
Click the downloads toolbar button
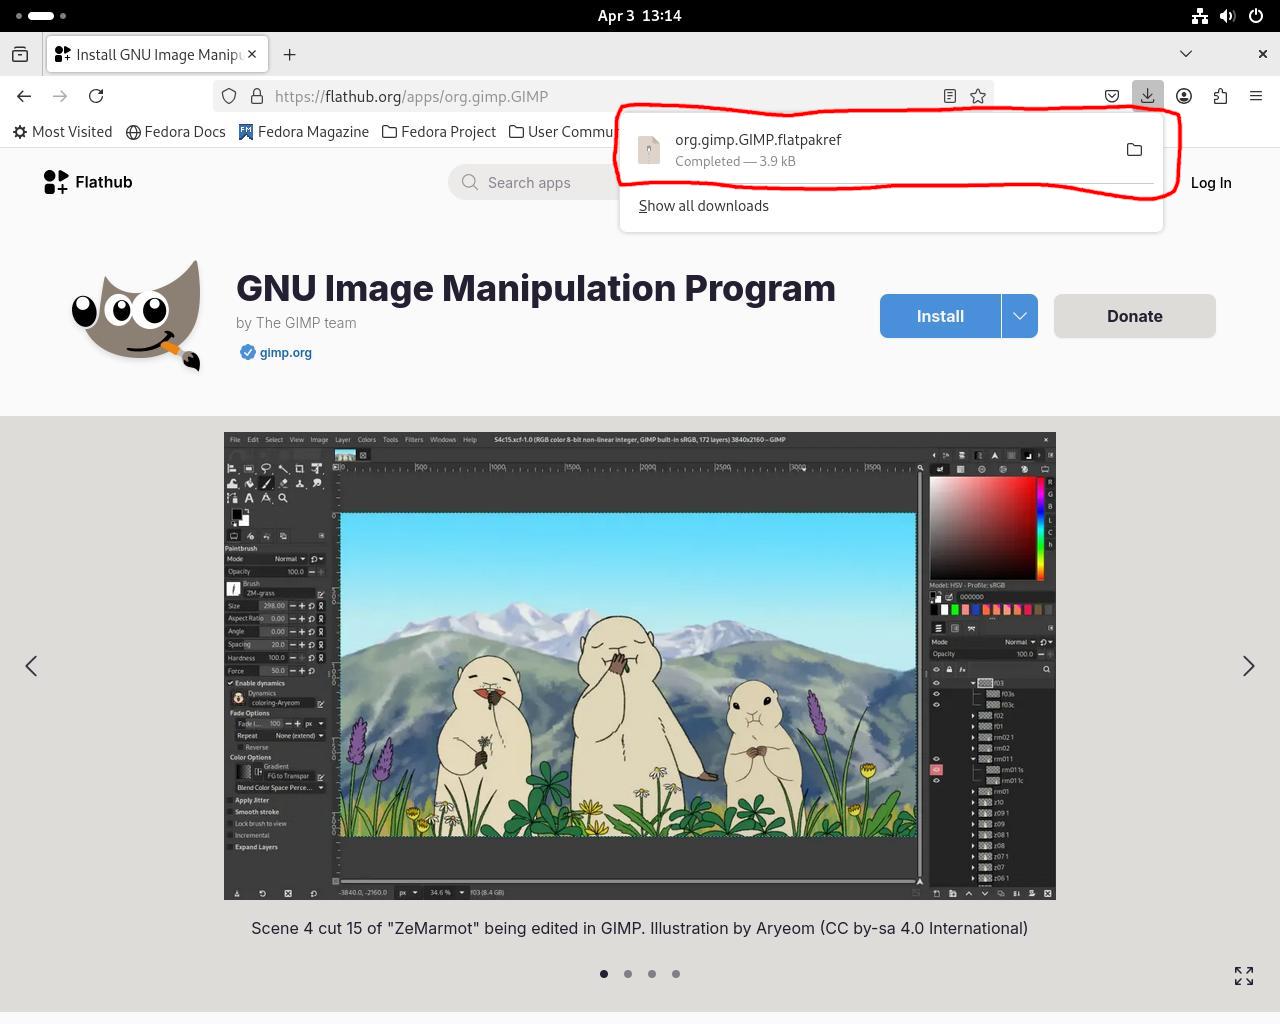(x=1148, y=96)
